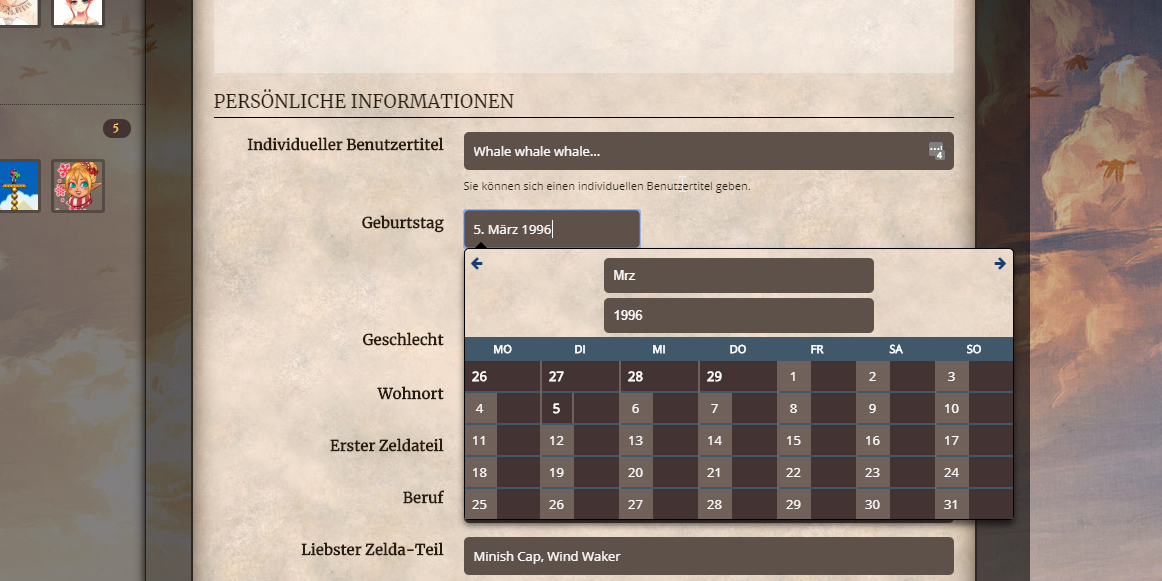
Task: Pick day 12 in the calendar
Action: [557, 440]
